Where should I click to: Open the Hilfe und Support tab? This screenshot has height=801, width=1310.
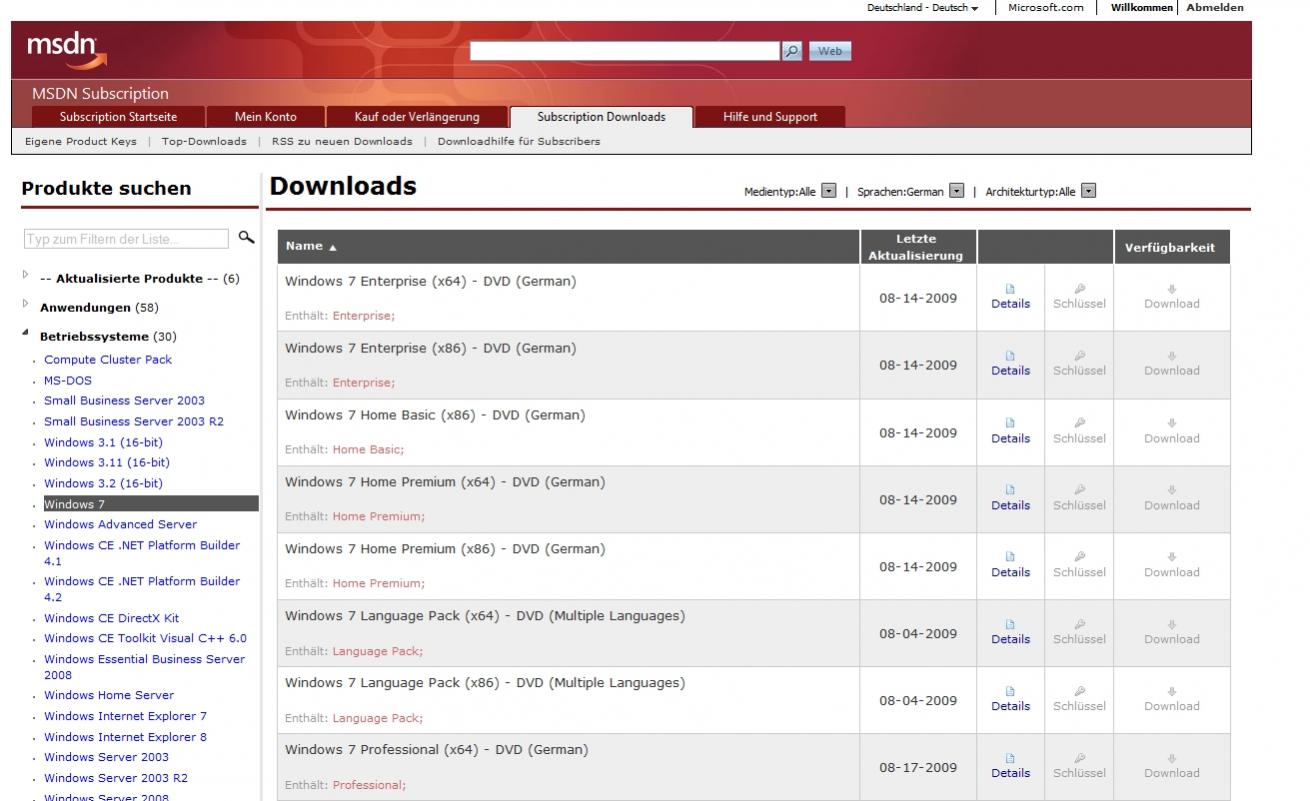click(770, 117)
